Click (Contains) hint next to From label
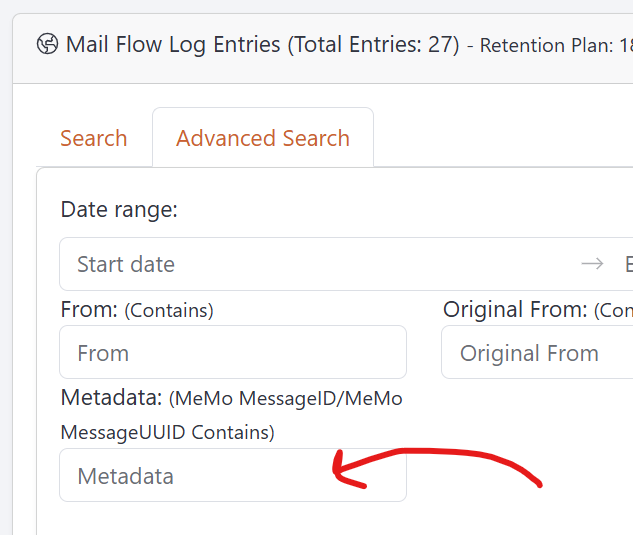Viewport: 633px width, 535px height. click(x=169, y=311)
